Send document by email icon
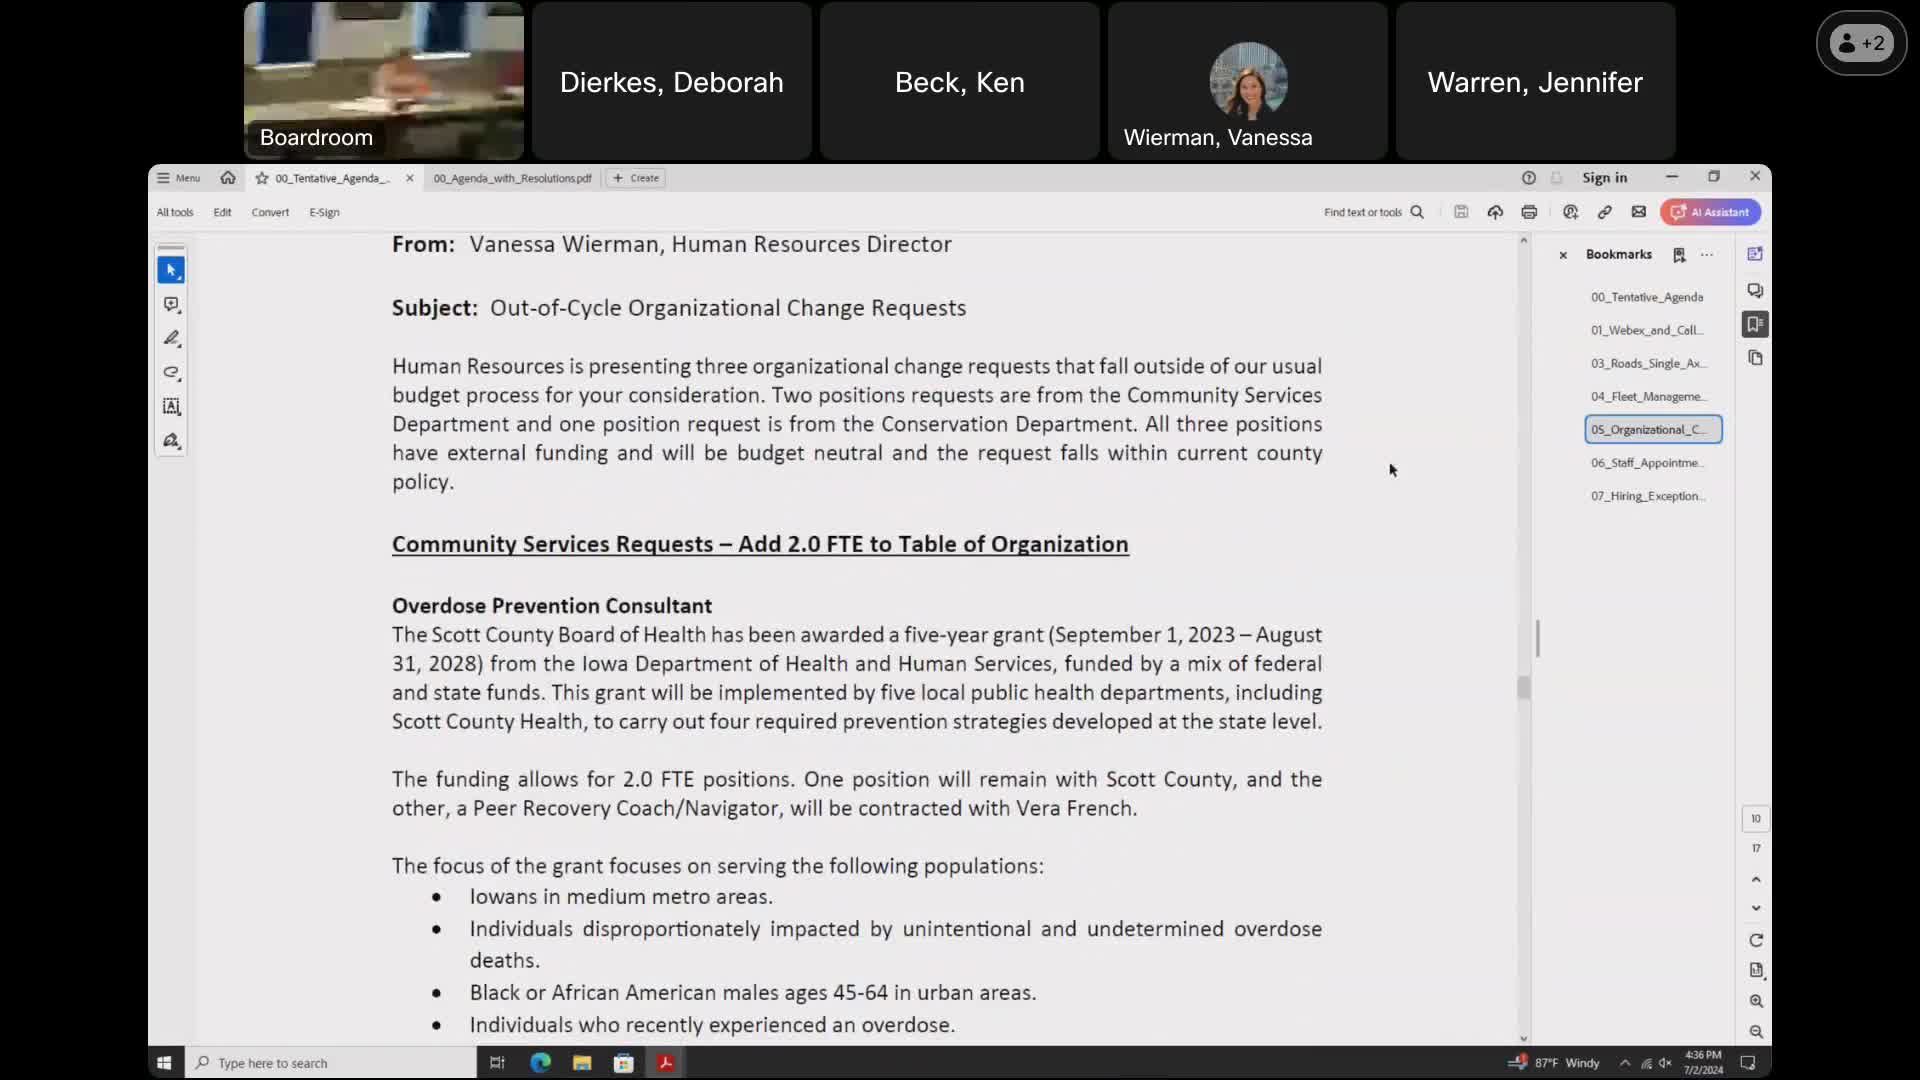 [1638, 212]
